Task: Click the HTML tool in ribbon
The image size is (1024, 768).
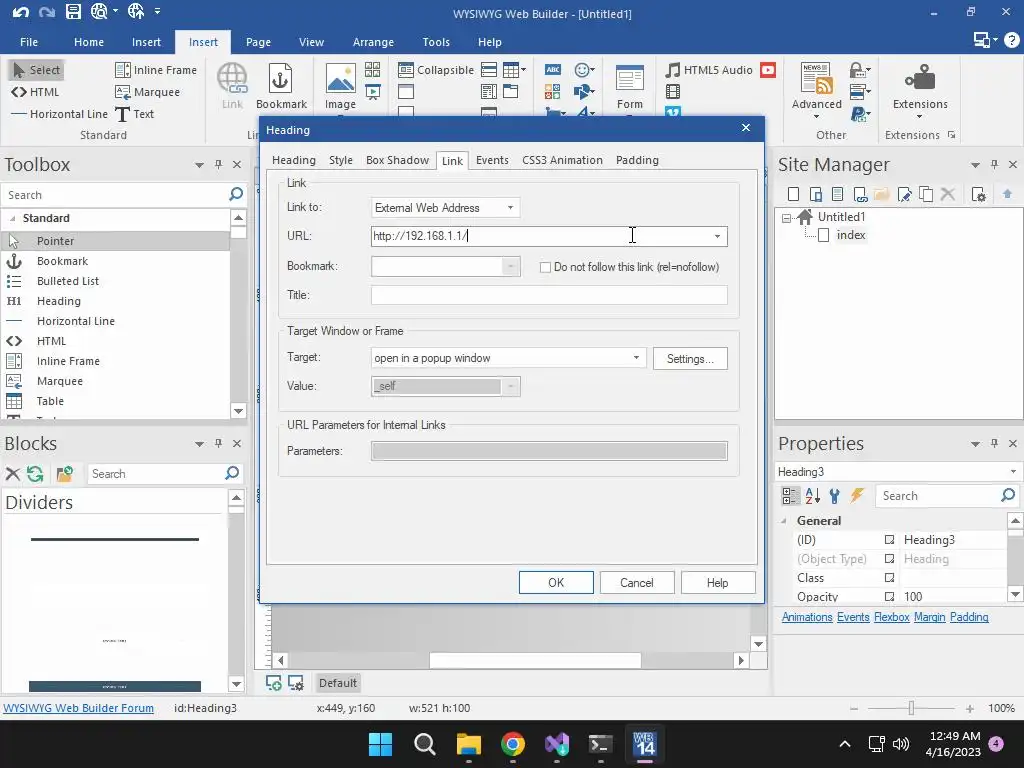Action: pyautogui.click(x=35, y=92)
